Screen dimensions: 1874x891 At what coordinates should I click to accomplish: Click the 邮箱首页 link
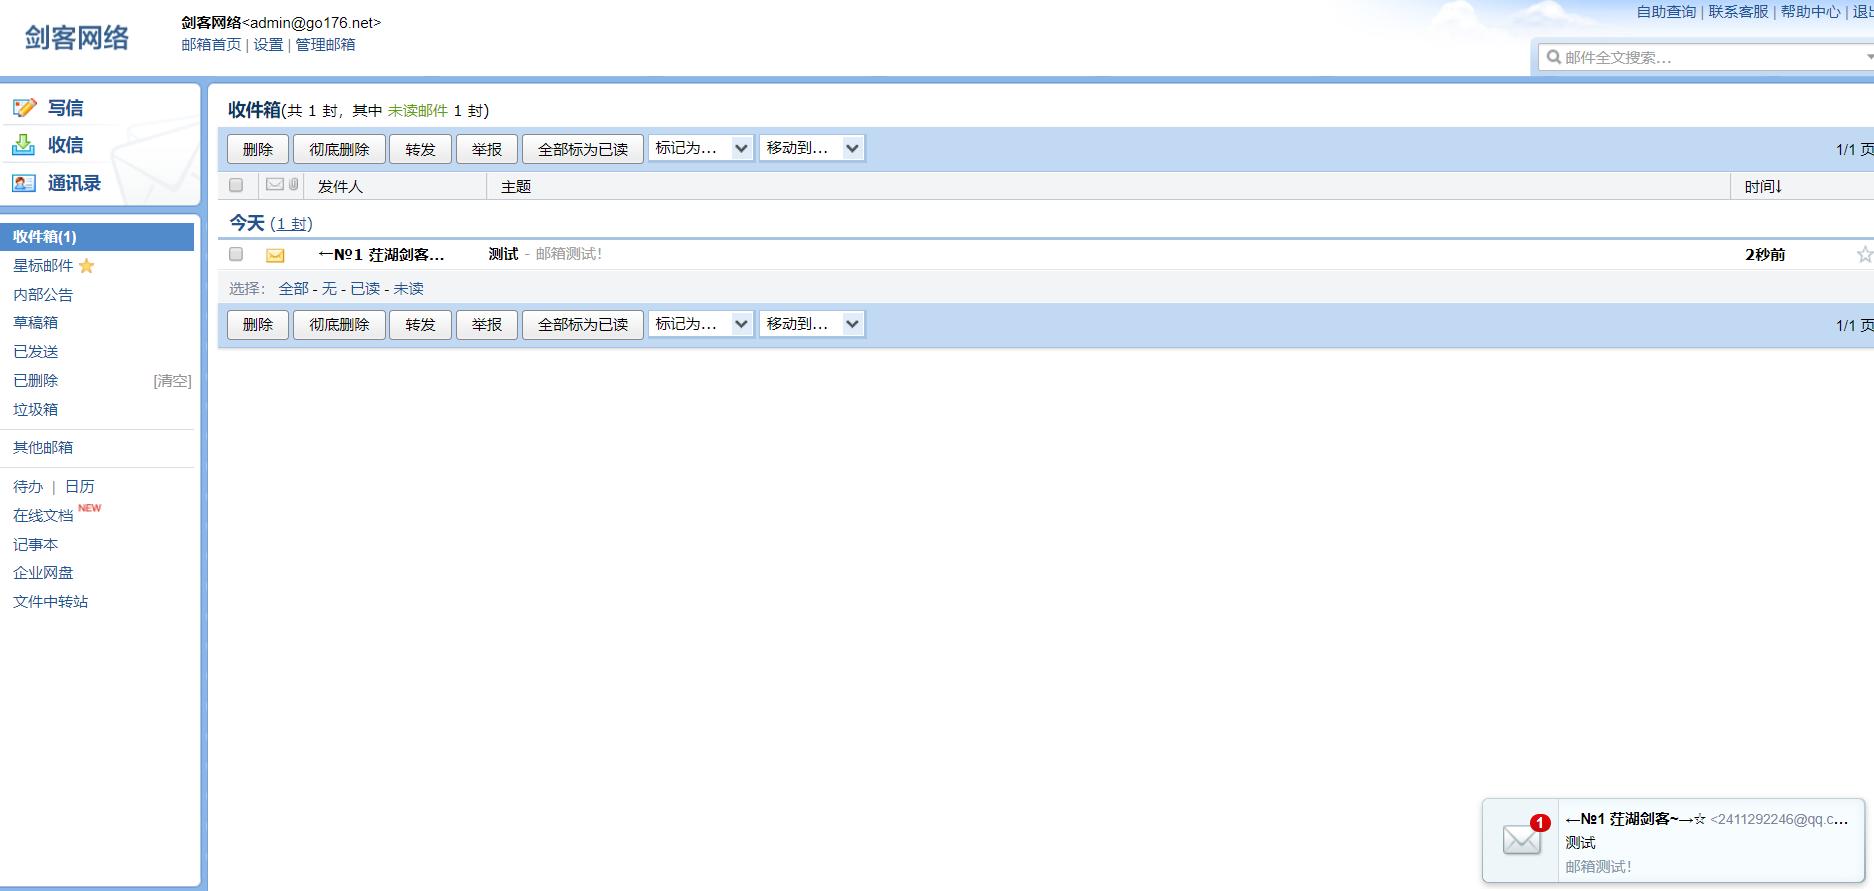[x=211, y=45]
